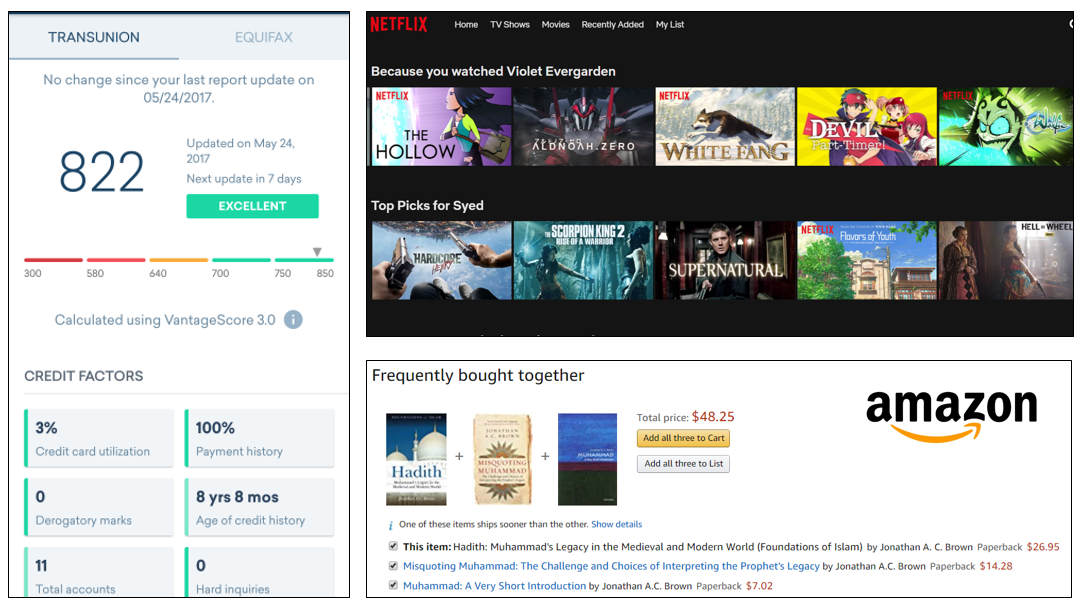Open the Hard inquiries card
Viewport: 1079px width, 607px height.
(259, 573)
